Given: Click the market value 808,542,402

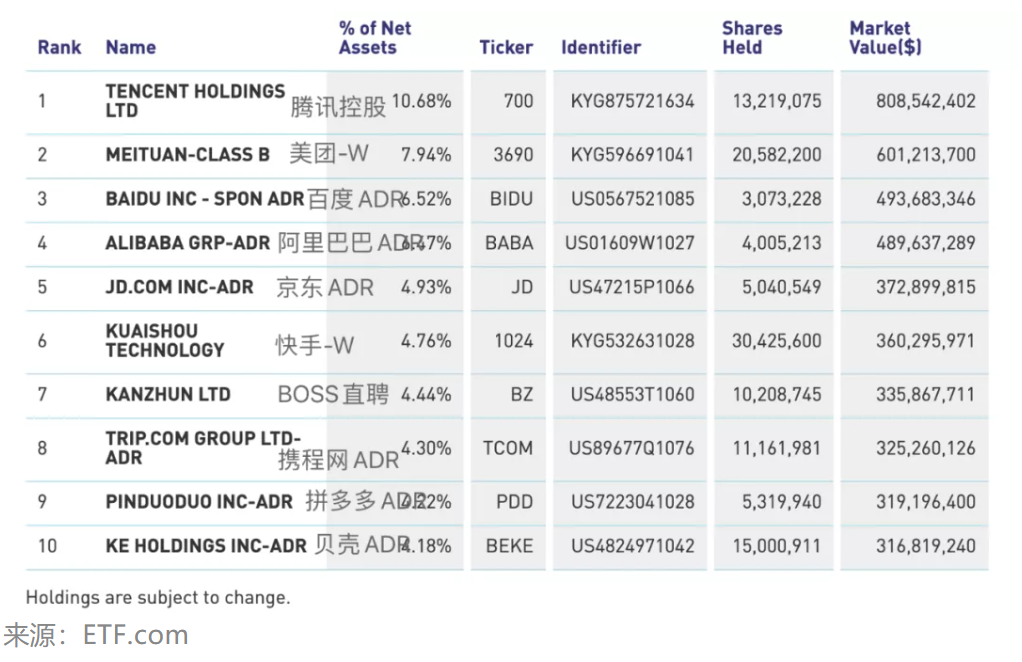Looking at the screenshot, I should (x=925, y=101).
